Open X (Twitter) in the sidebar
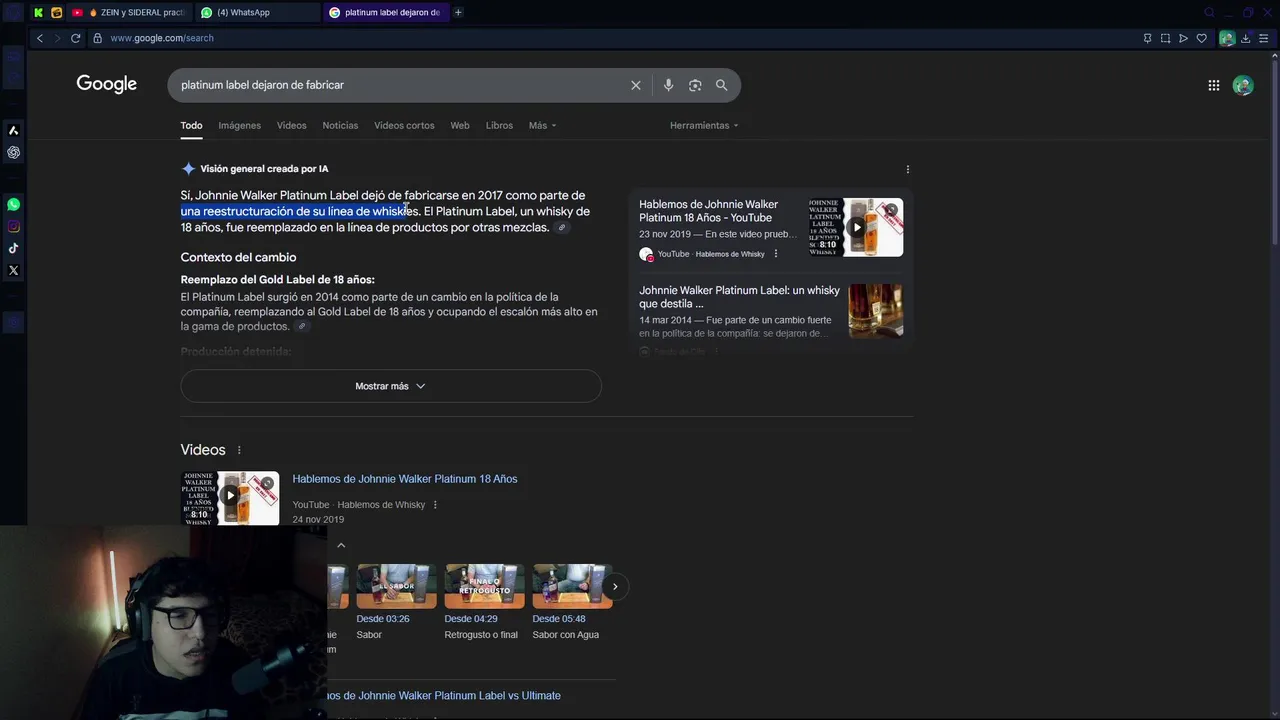This screenshot has width=1280, height=720. pos(13,270)
